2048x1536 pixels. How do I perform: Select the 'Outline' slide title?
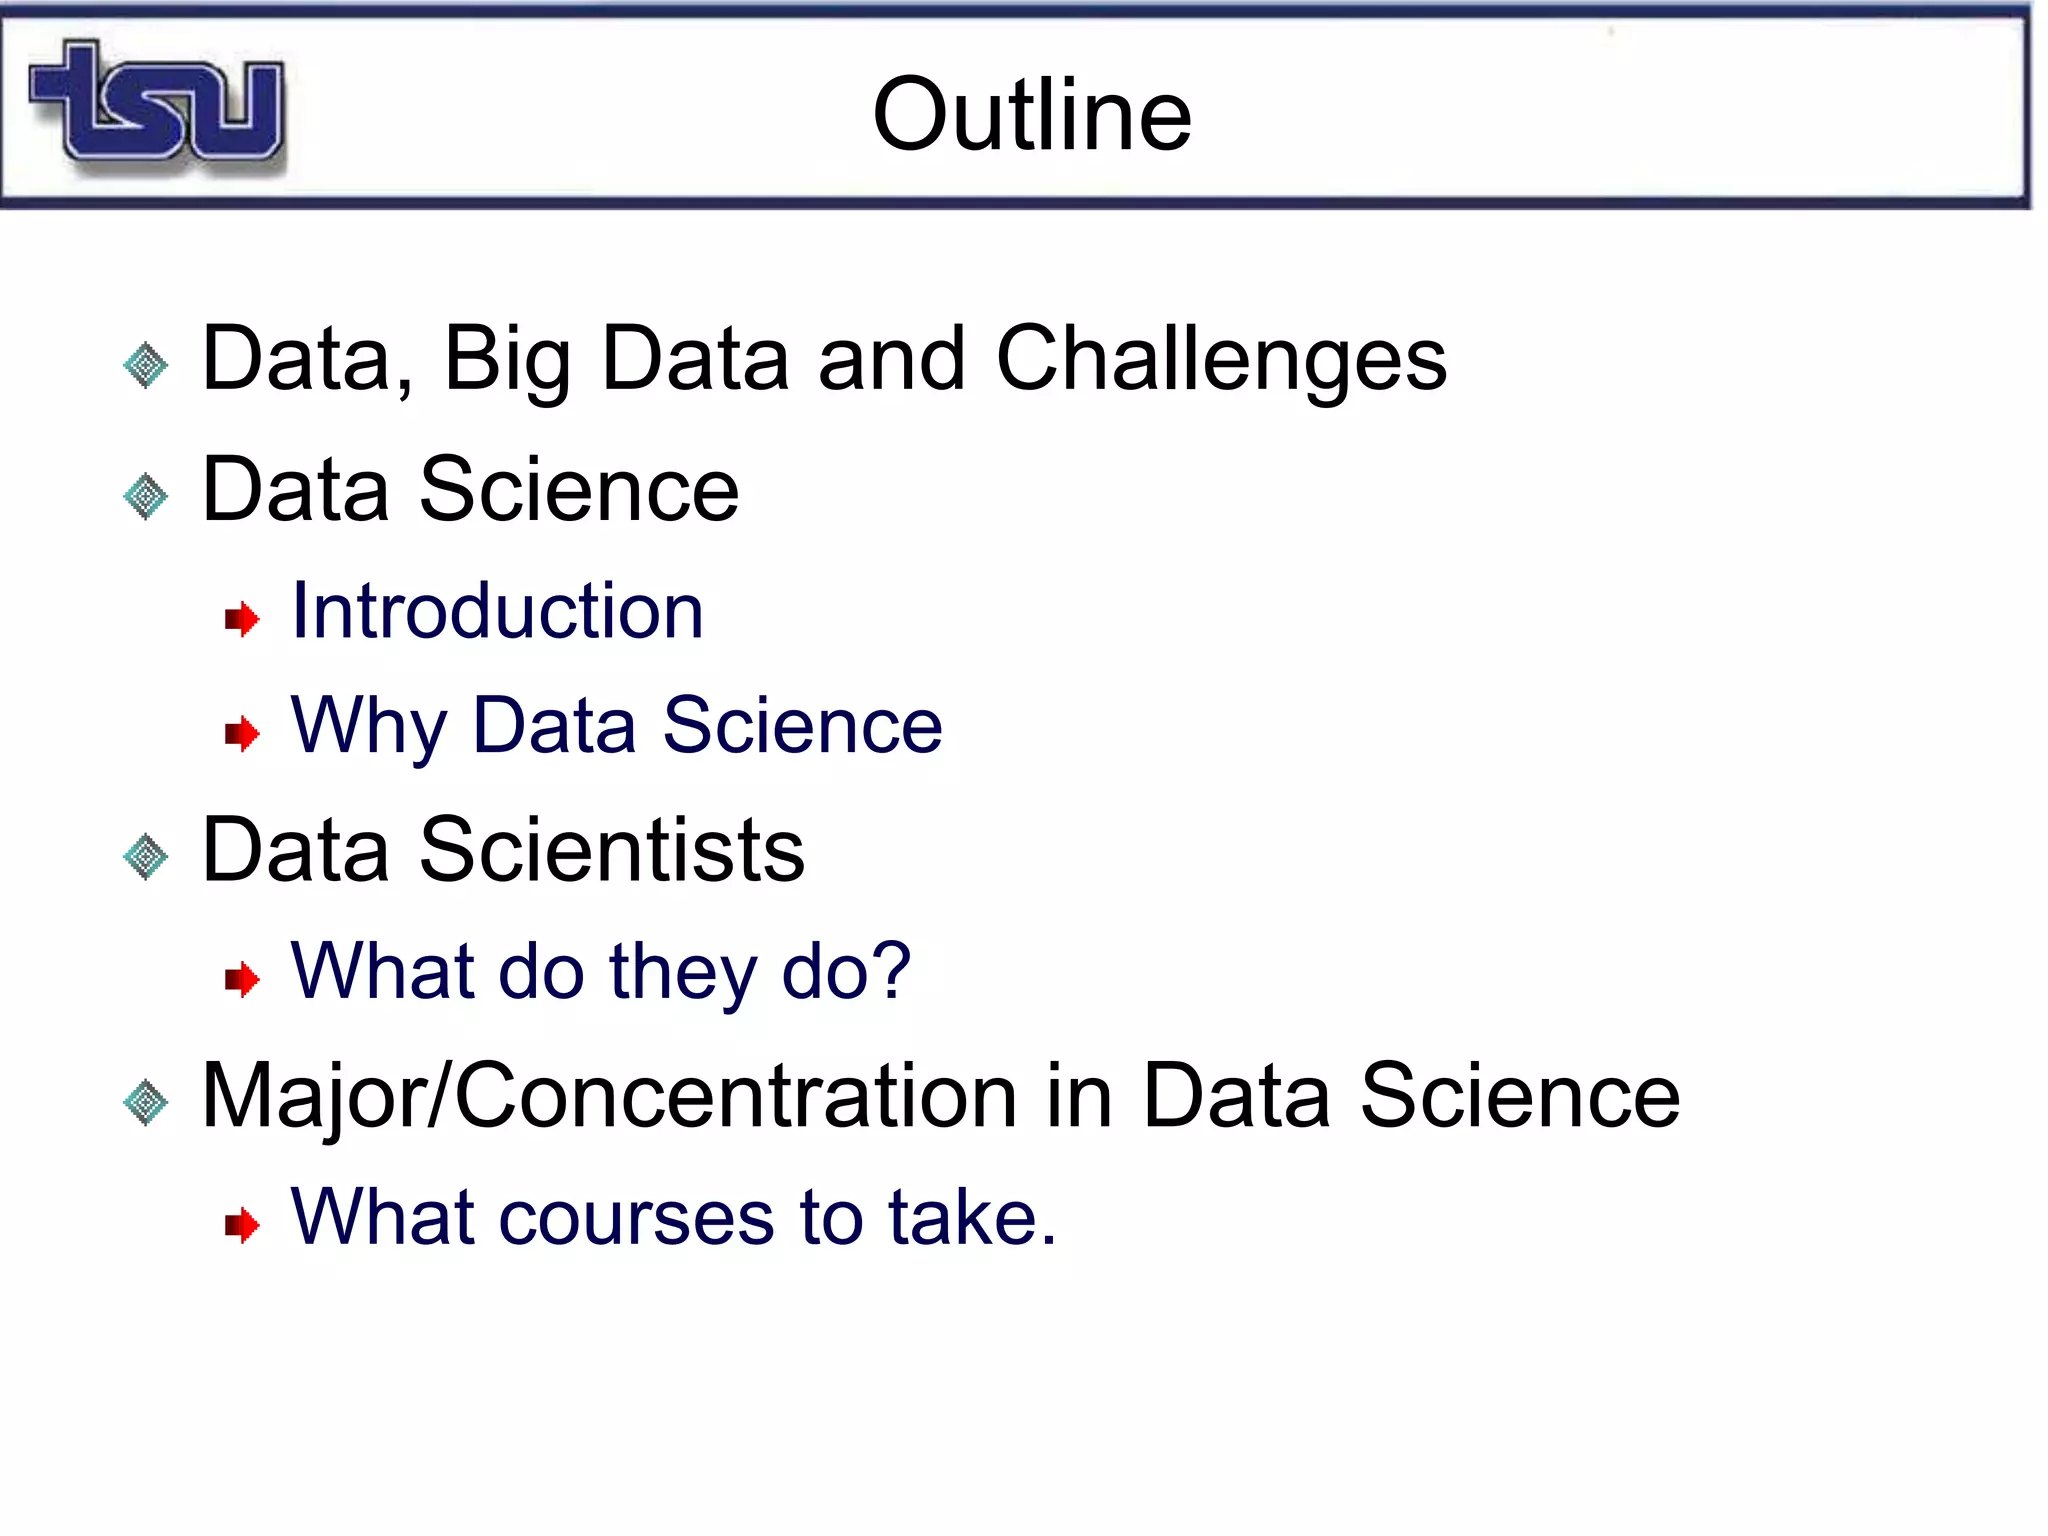point(1032,115)
